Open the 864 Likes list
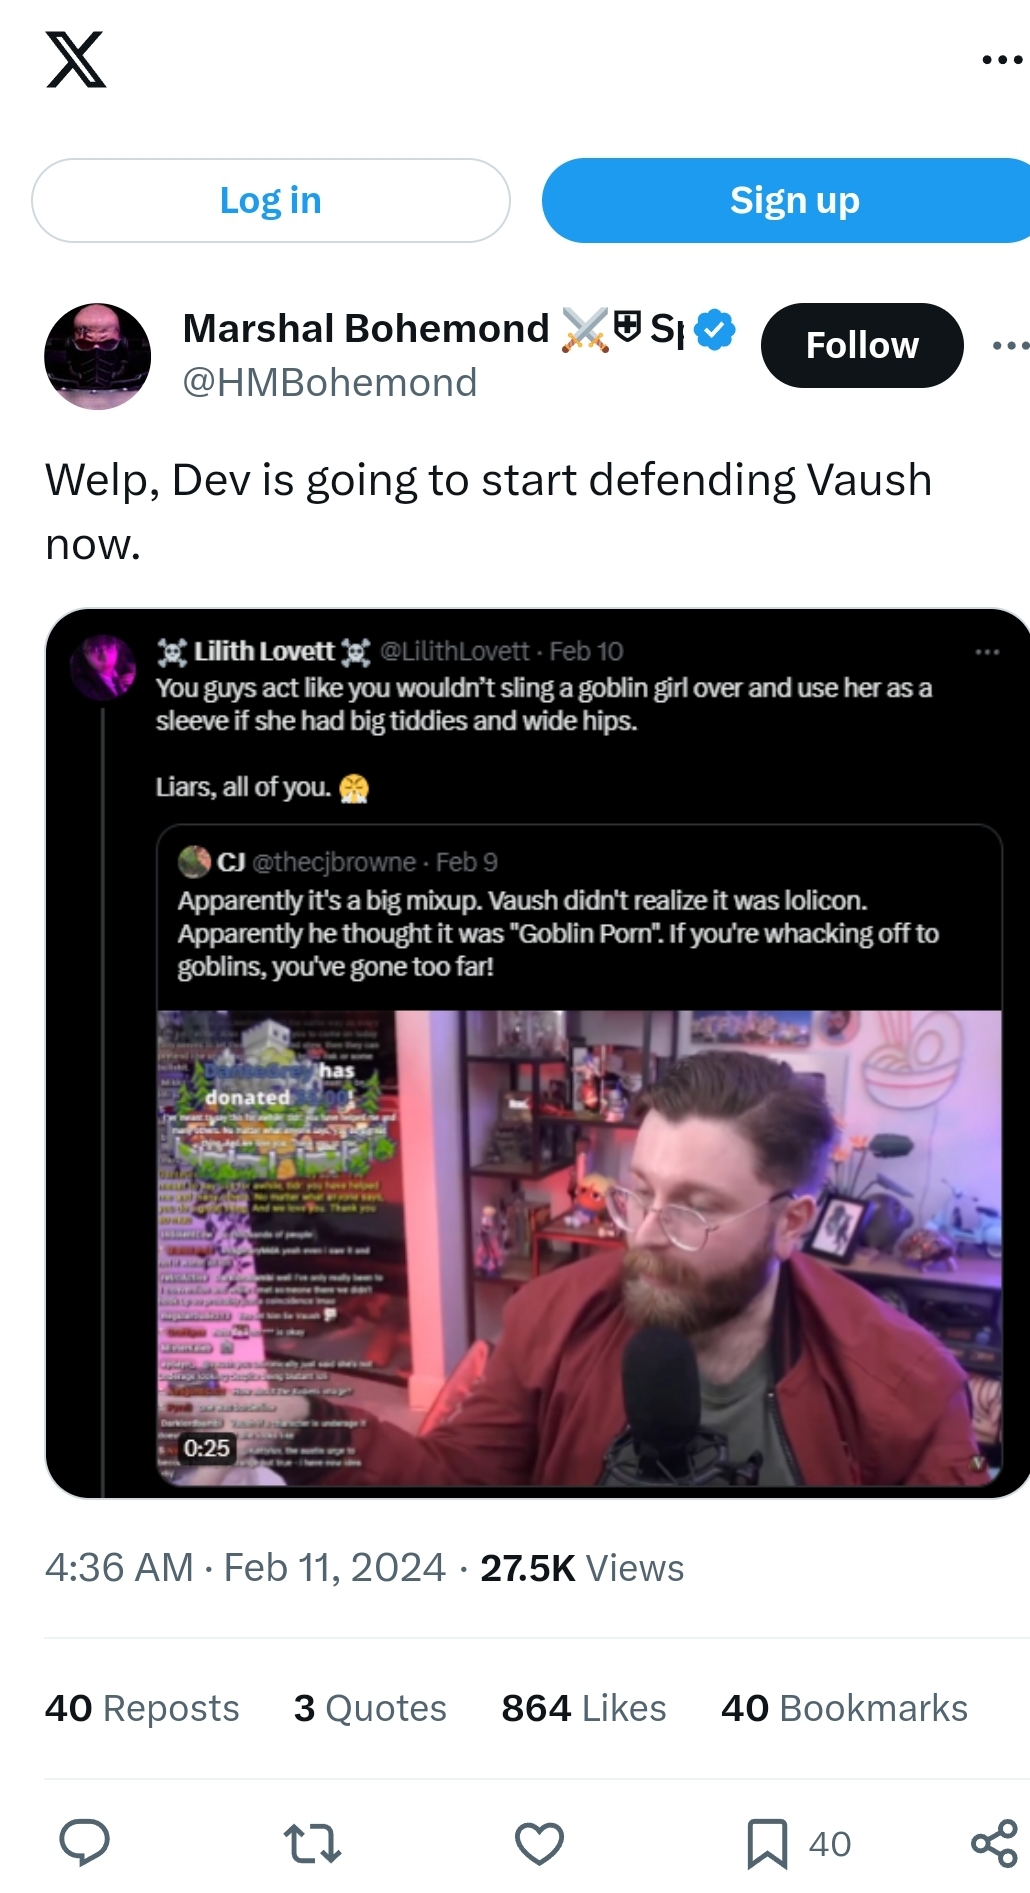The image size is (1030, 1893). (584, 1708)
